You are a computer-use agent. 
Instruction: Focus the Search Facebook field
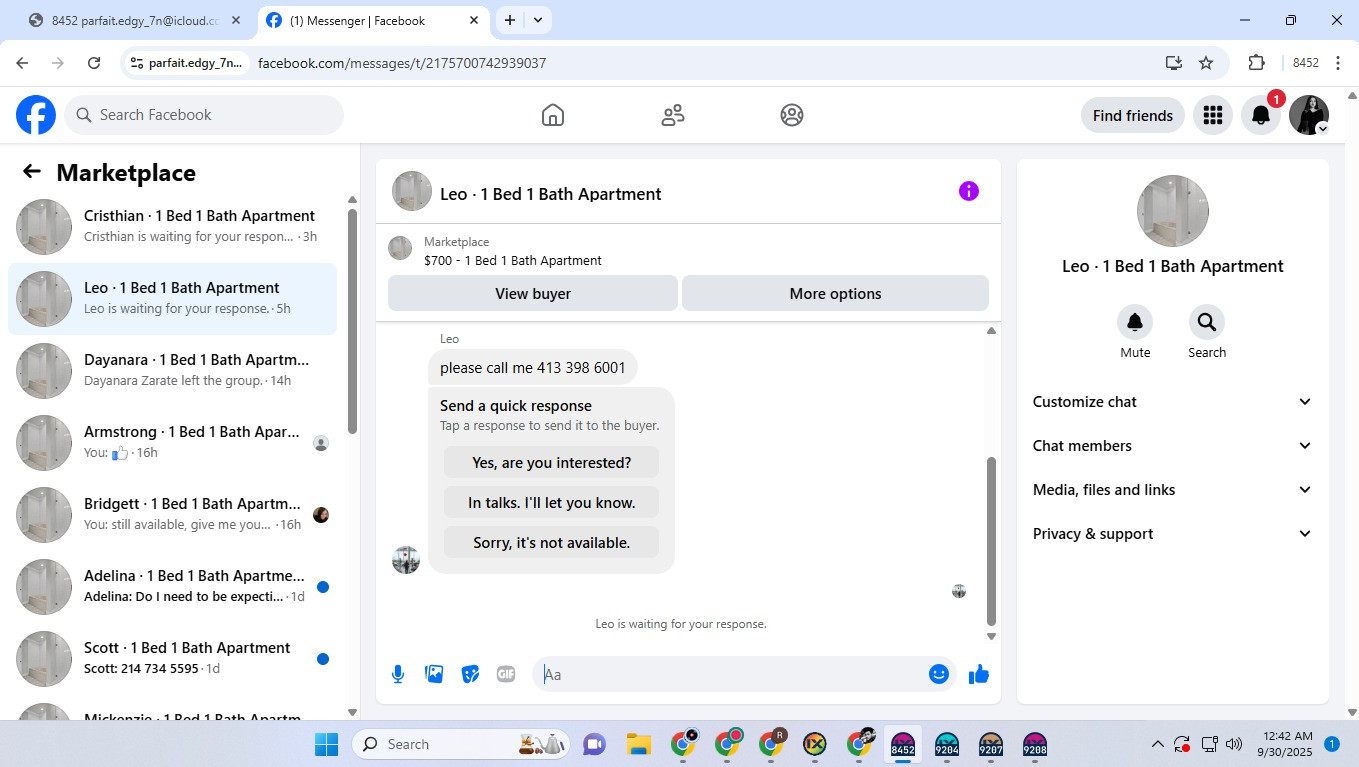click(204, 115)
